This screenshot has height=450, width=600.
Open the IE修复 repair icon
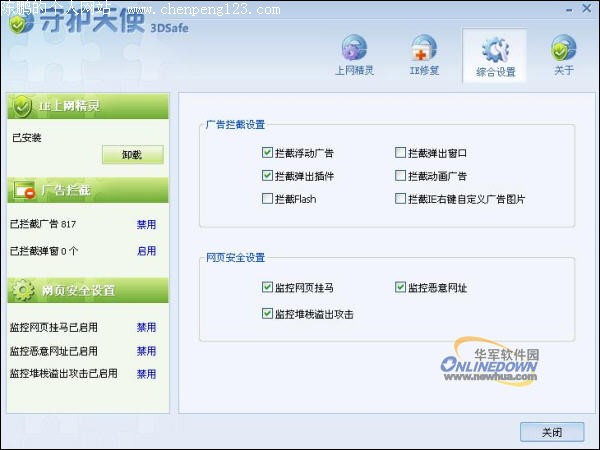[x=424, y=50]
